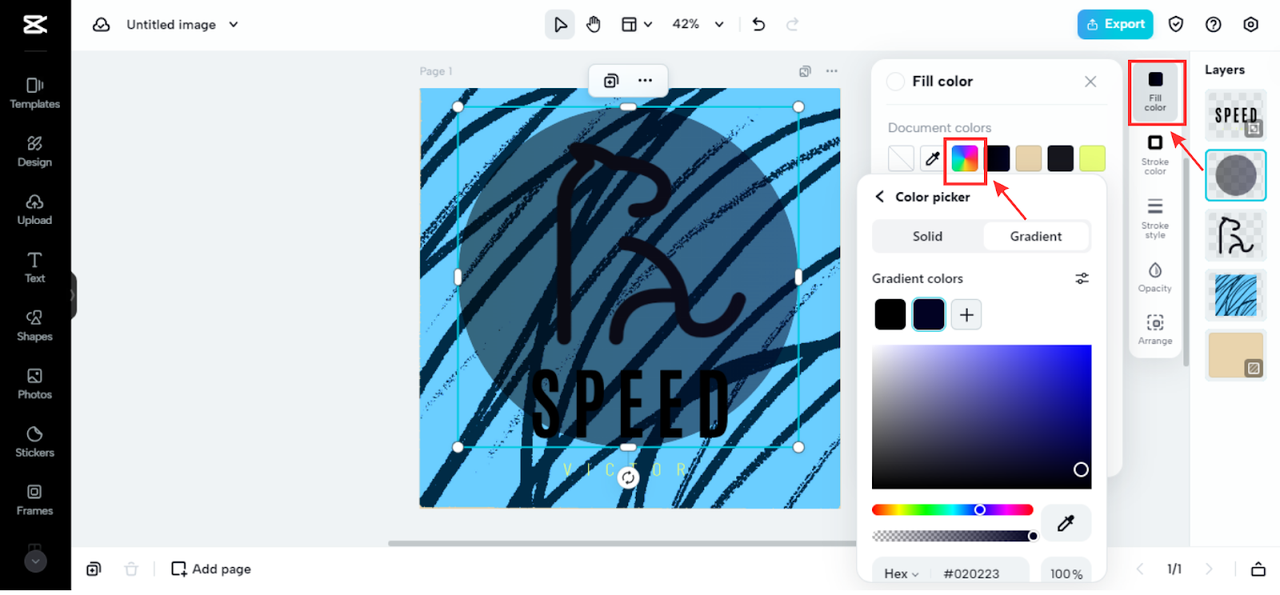Close the Fill color panel

click(x=1090, y=82)
